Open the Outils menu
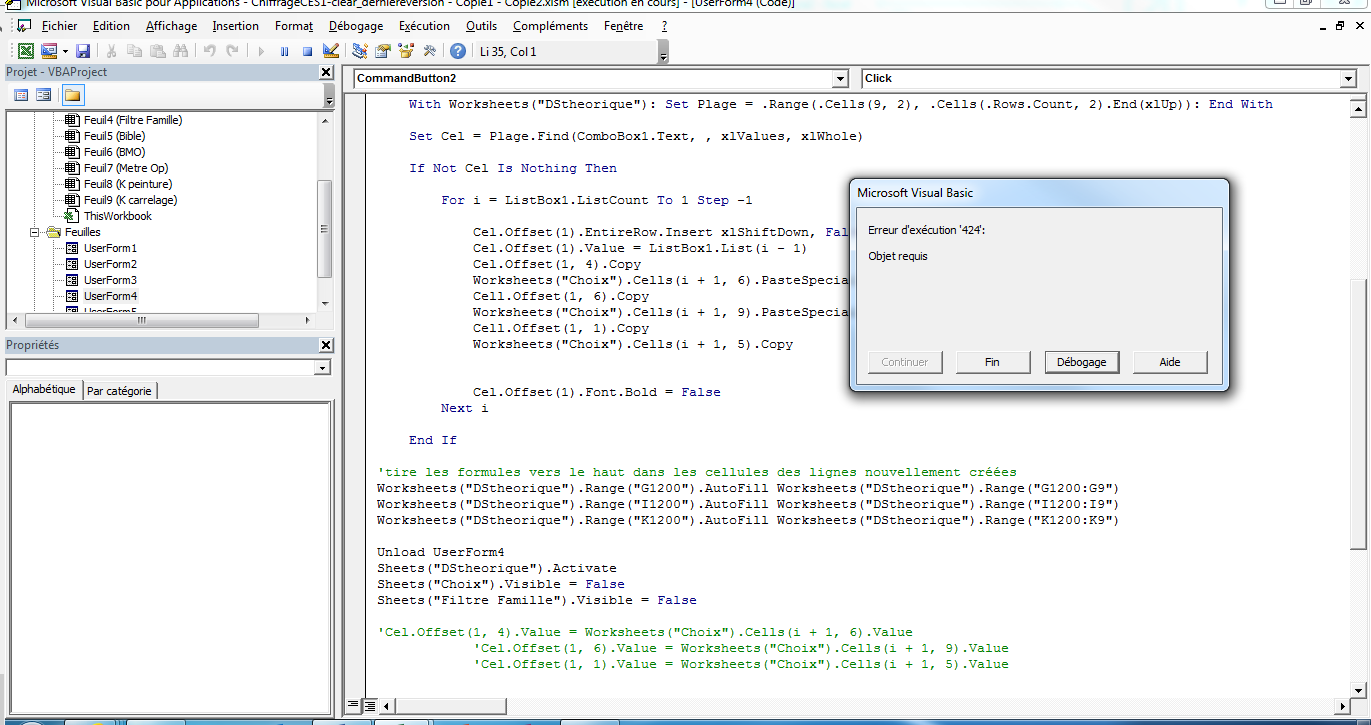 (x=481, y=26)
